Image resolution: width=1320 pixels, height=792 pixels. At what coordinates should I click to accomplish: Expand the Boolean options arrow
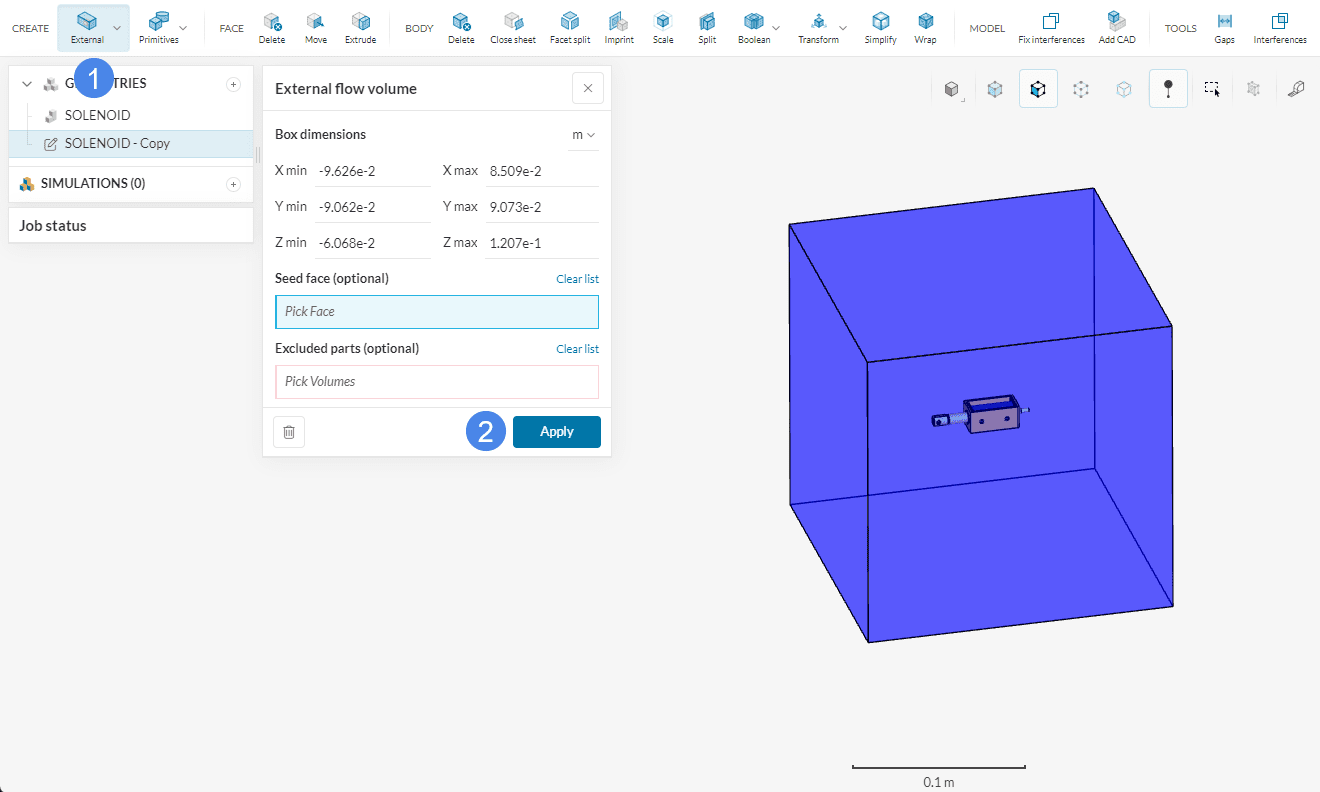pyautogui.click(x=777, y=28)
